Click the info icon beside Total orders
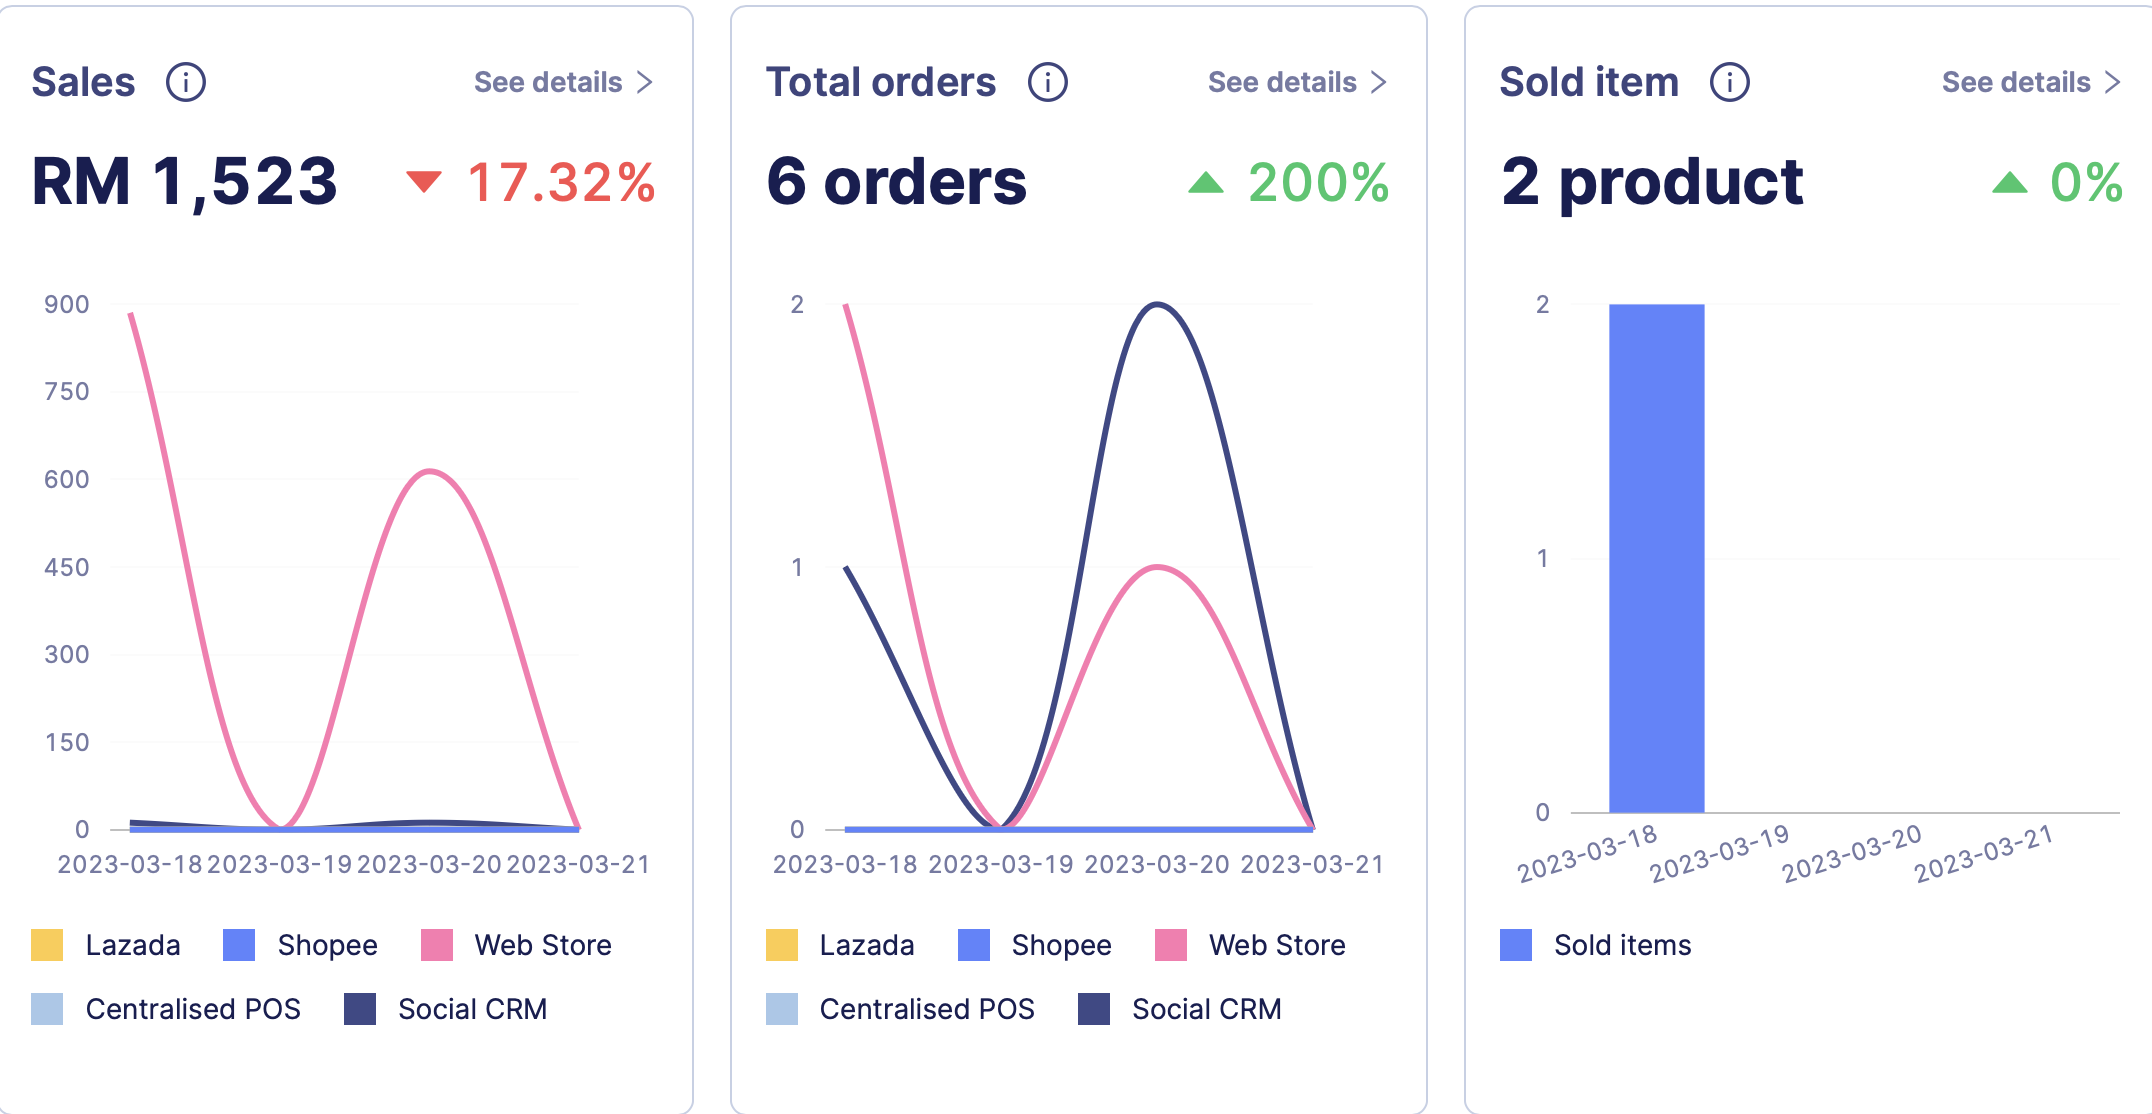The width and height of the screenshot is (2152, 1114). coord(1048,82)
